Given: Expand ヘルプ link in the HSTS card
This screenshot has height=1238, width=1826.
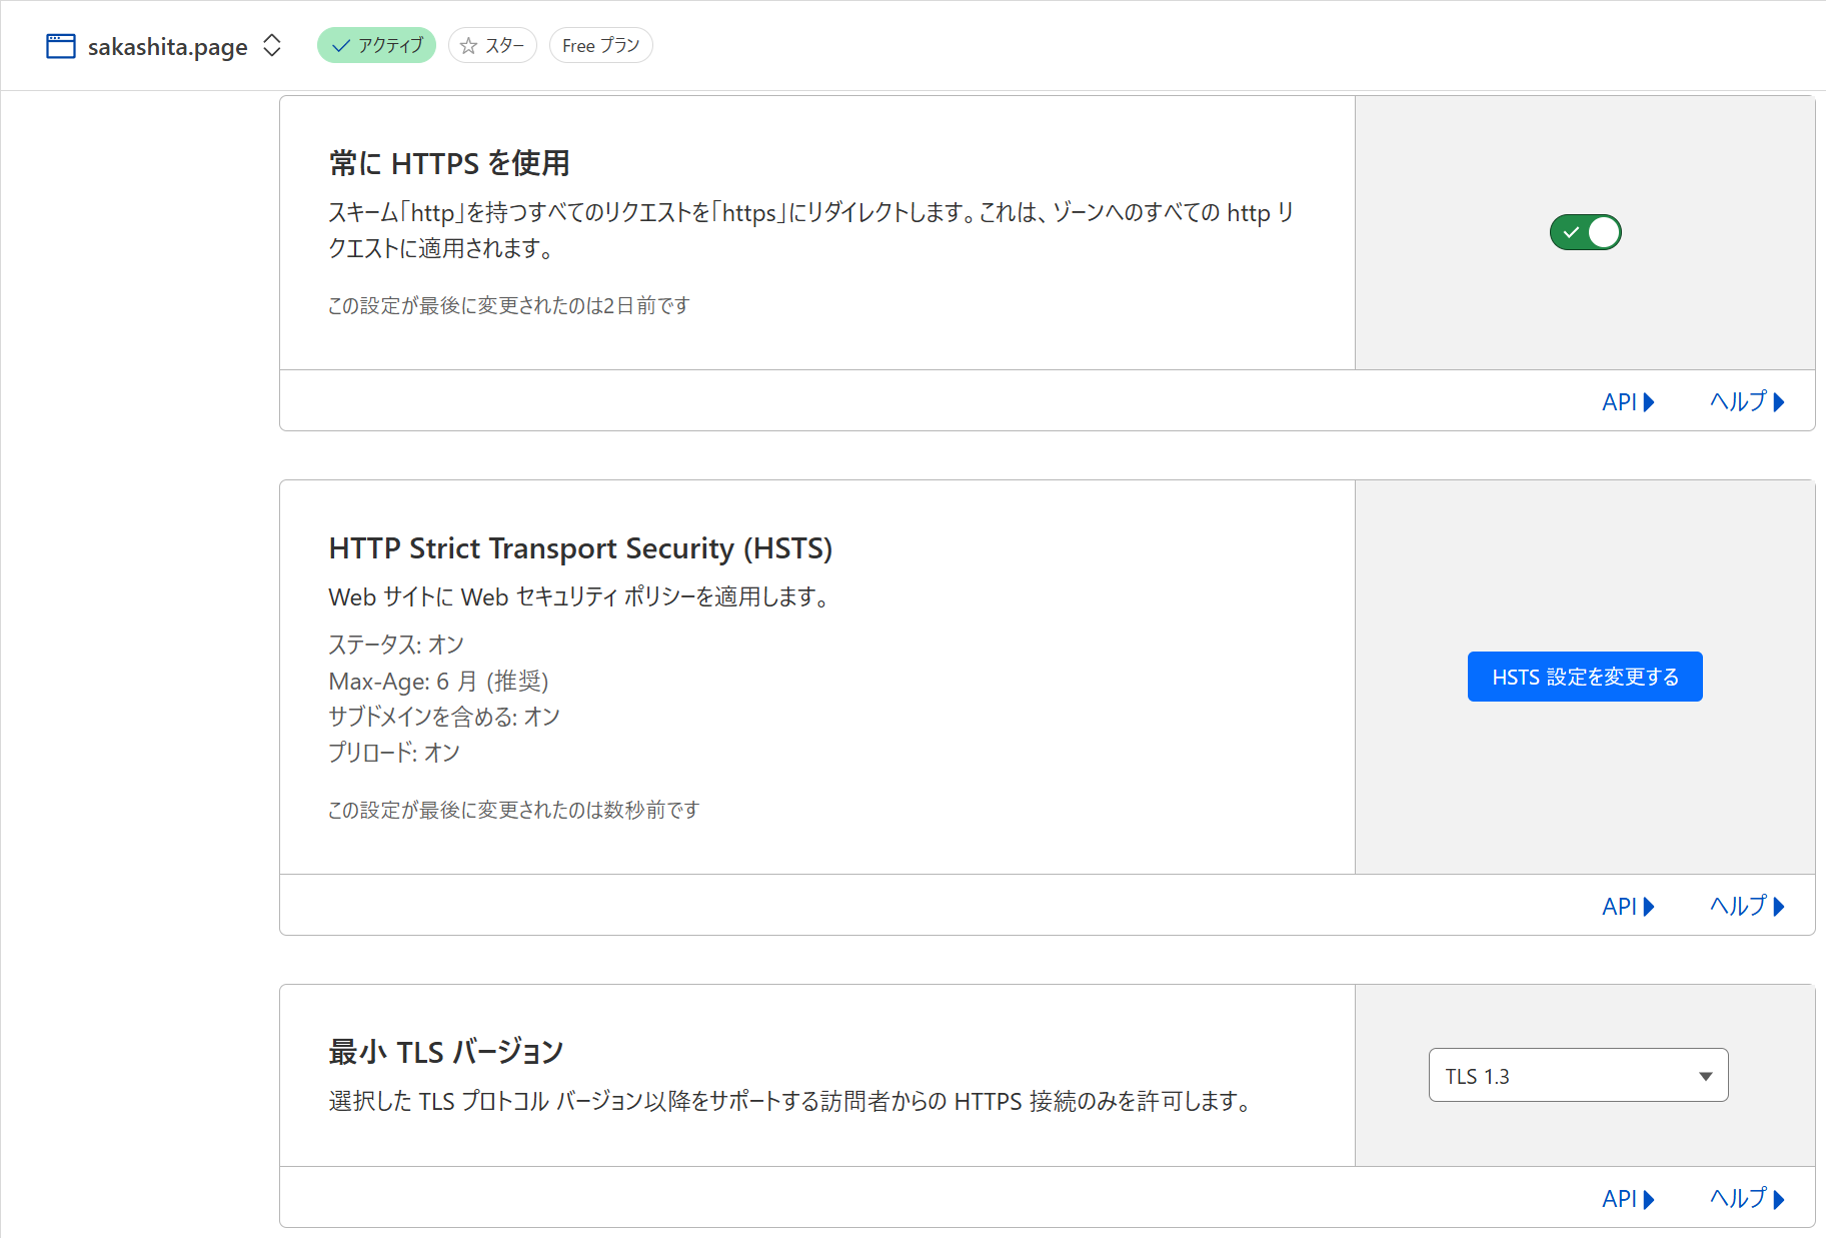Looking at the screenshot, I should 1747,906.
